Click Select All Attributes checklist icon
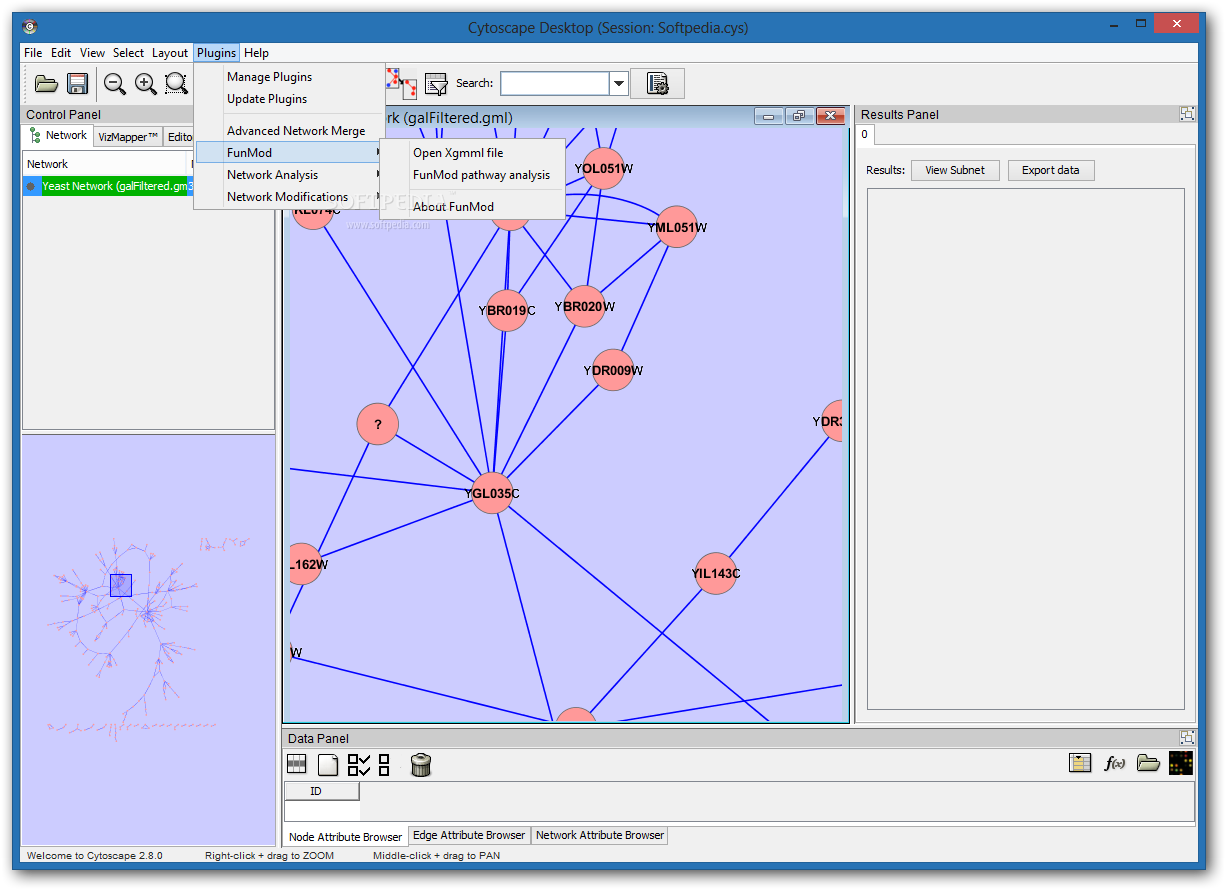This screenshot has width=1226, height=890. coord(359,765)
